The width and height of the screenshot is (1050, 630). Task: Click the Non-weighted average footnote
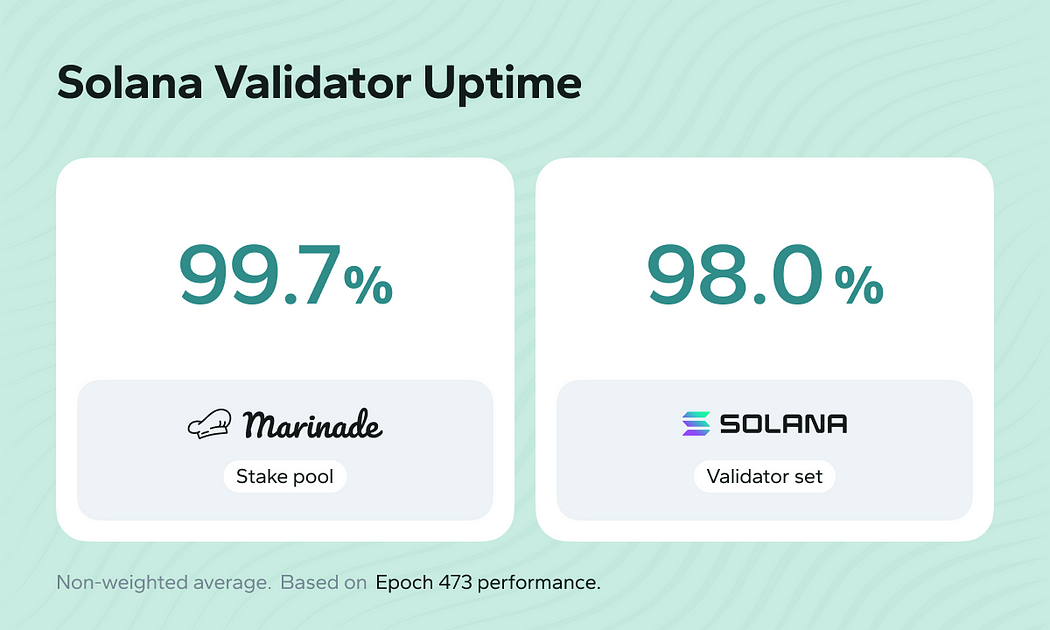(x=163, y=582)
